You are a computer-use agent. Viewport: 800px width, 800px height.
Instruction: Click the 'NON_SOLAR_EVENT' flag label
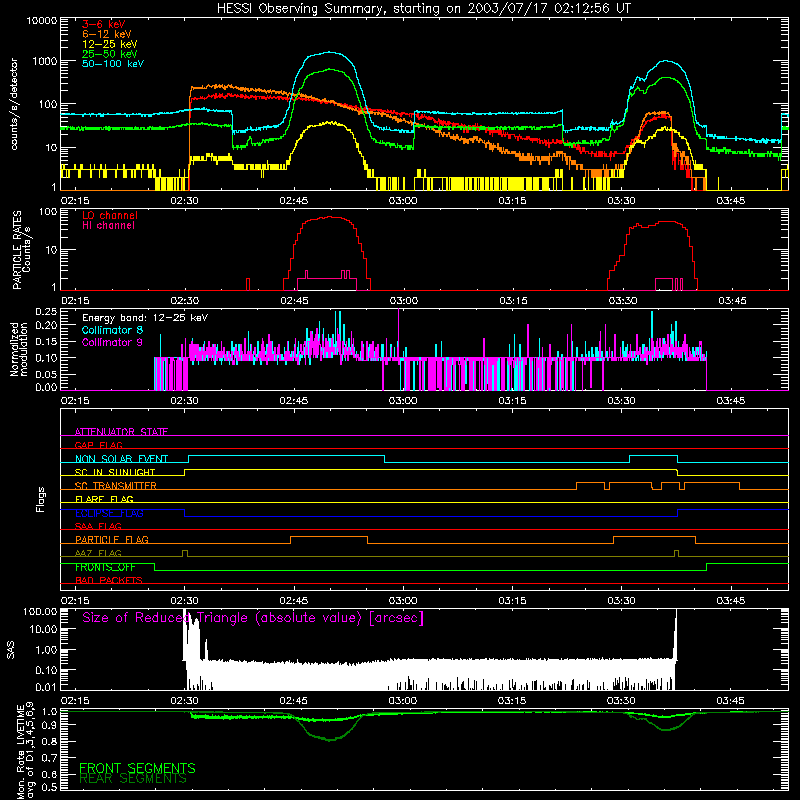(121, 459)
